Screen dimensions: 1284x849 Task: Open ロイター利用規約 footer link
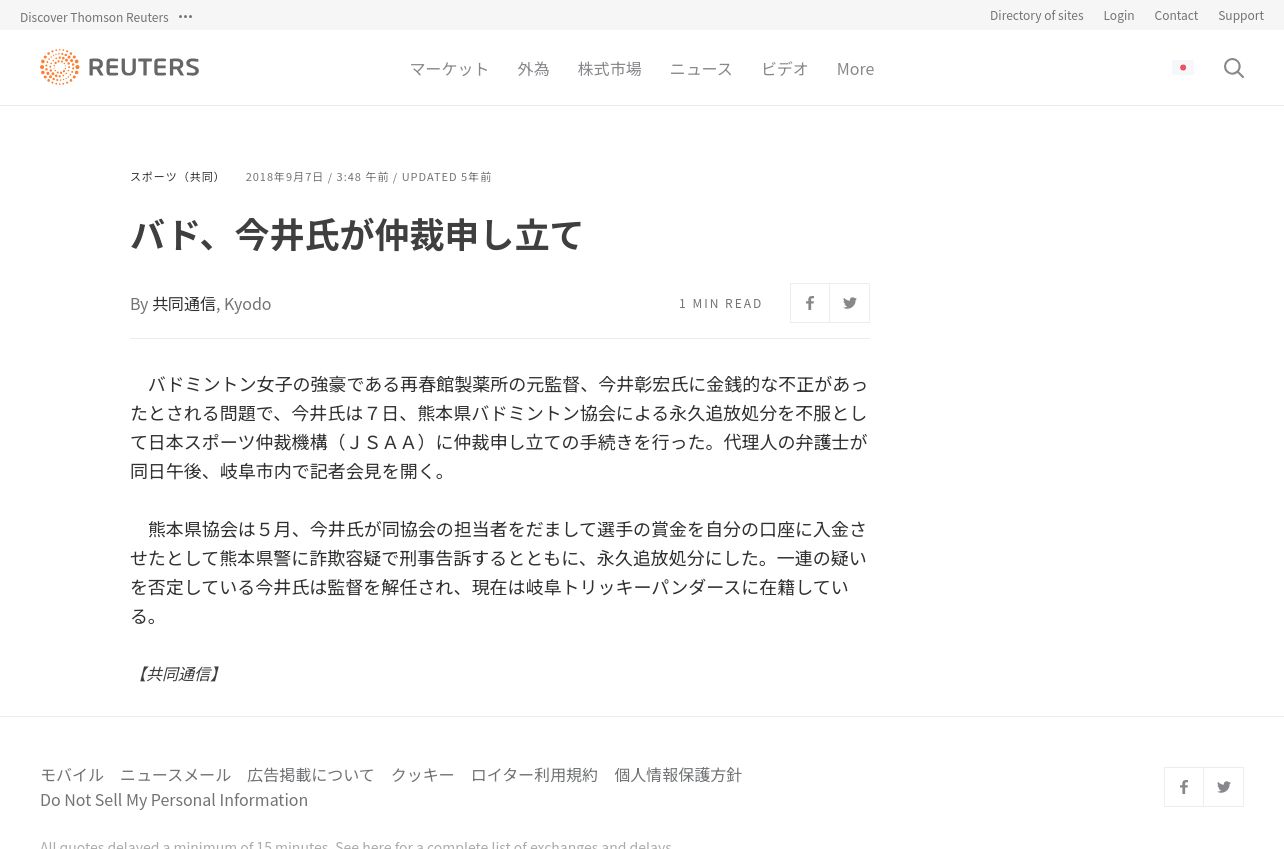click(534, 774)
